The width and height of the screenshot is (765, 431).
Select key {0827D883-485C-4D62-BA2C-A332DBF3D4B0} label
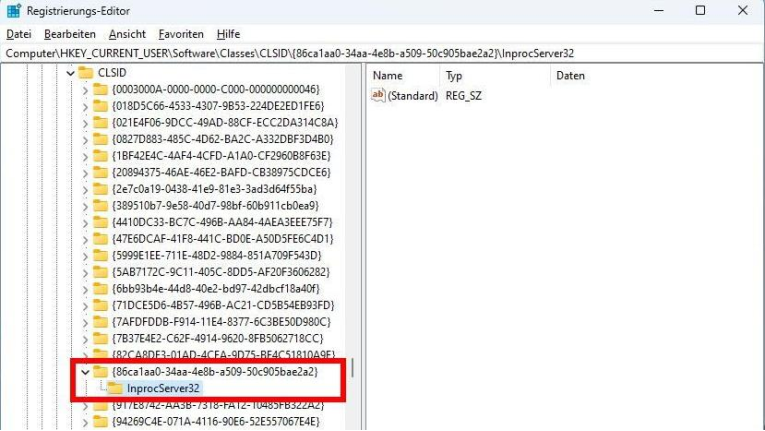[x=222, y=139]
